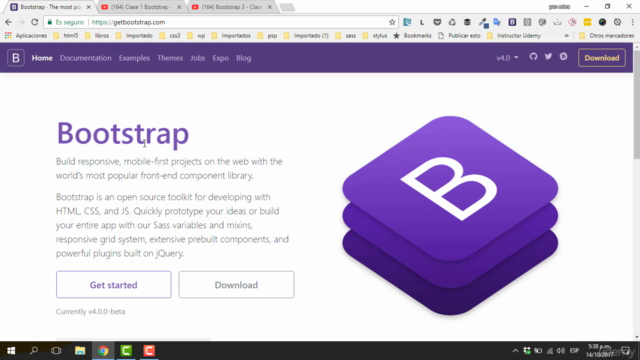The width and height of the screenshot is (640, 360).
Task: Open the Bookmarks starred shortcut
Action: [412, 36]
